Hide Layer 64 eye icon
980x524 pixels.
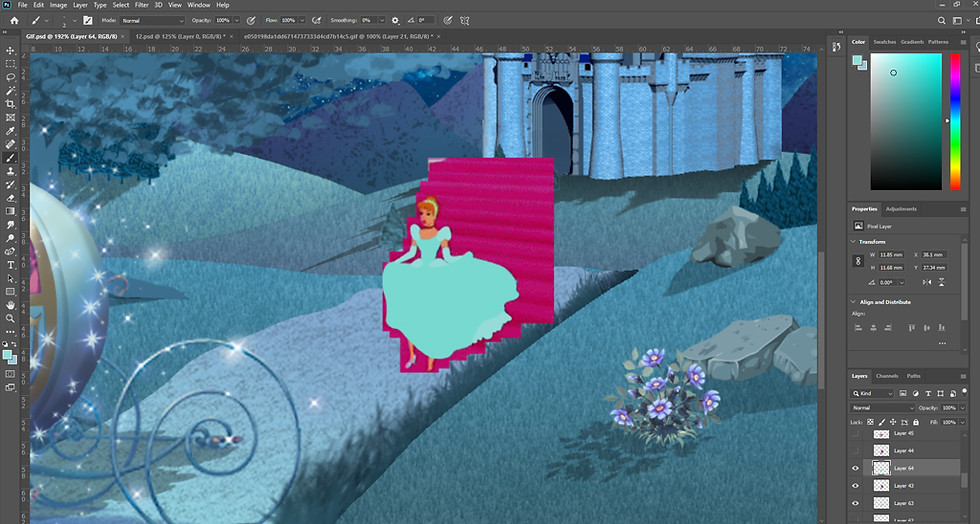(856, 468)
